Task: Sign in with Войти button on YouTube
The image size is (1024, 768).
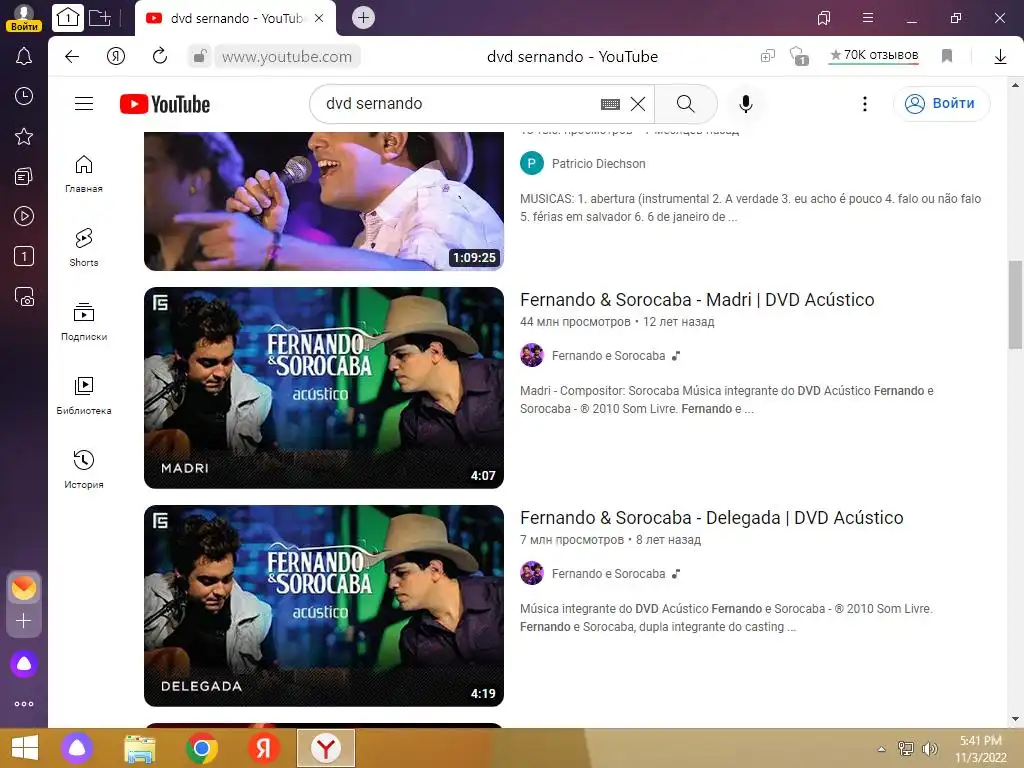Action: pyautogui.click(x=941, y=104)
